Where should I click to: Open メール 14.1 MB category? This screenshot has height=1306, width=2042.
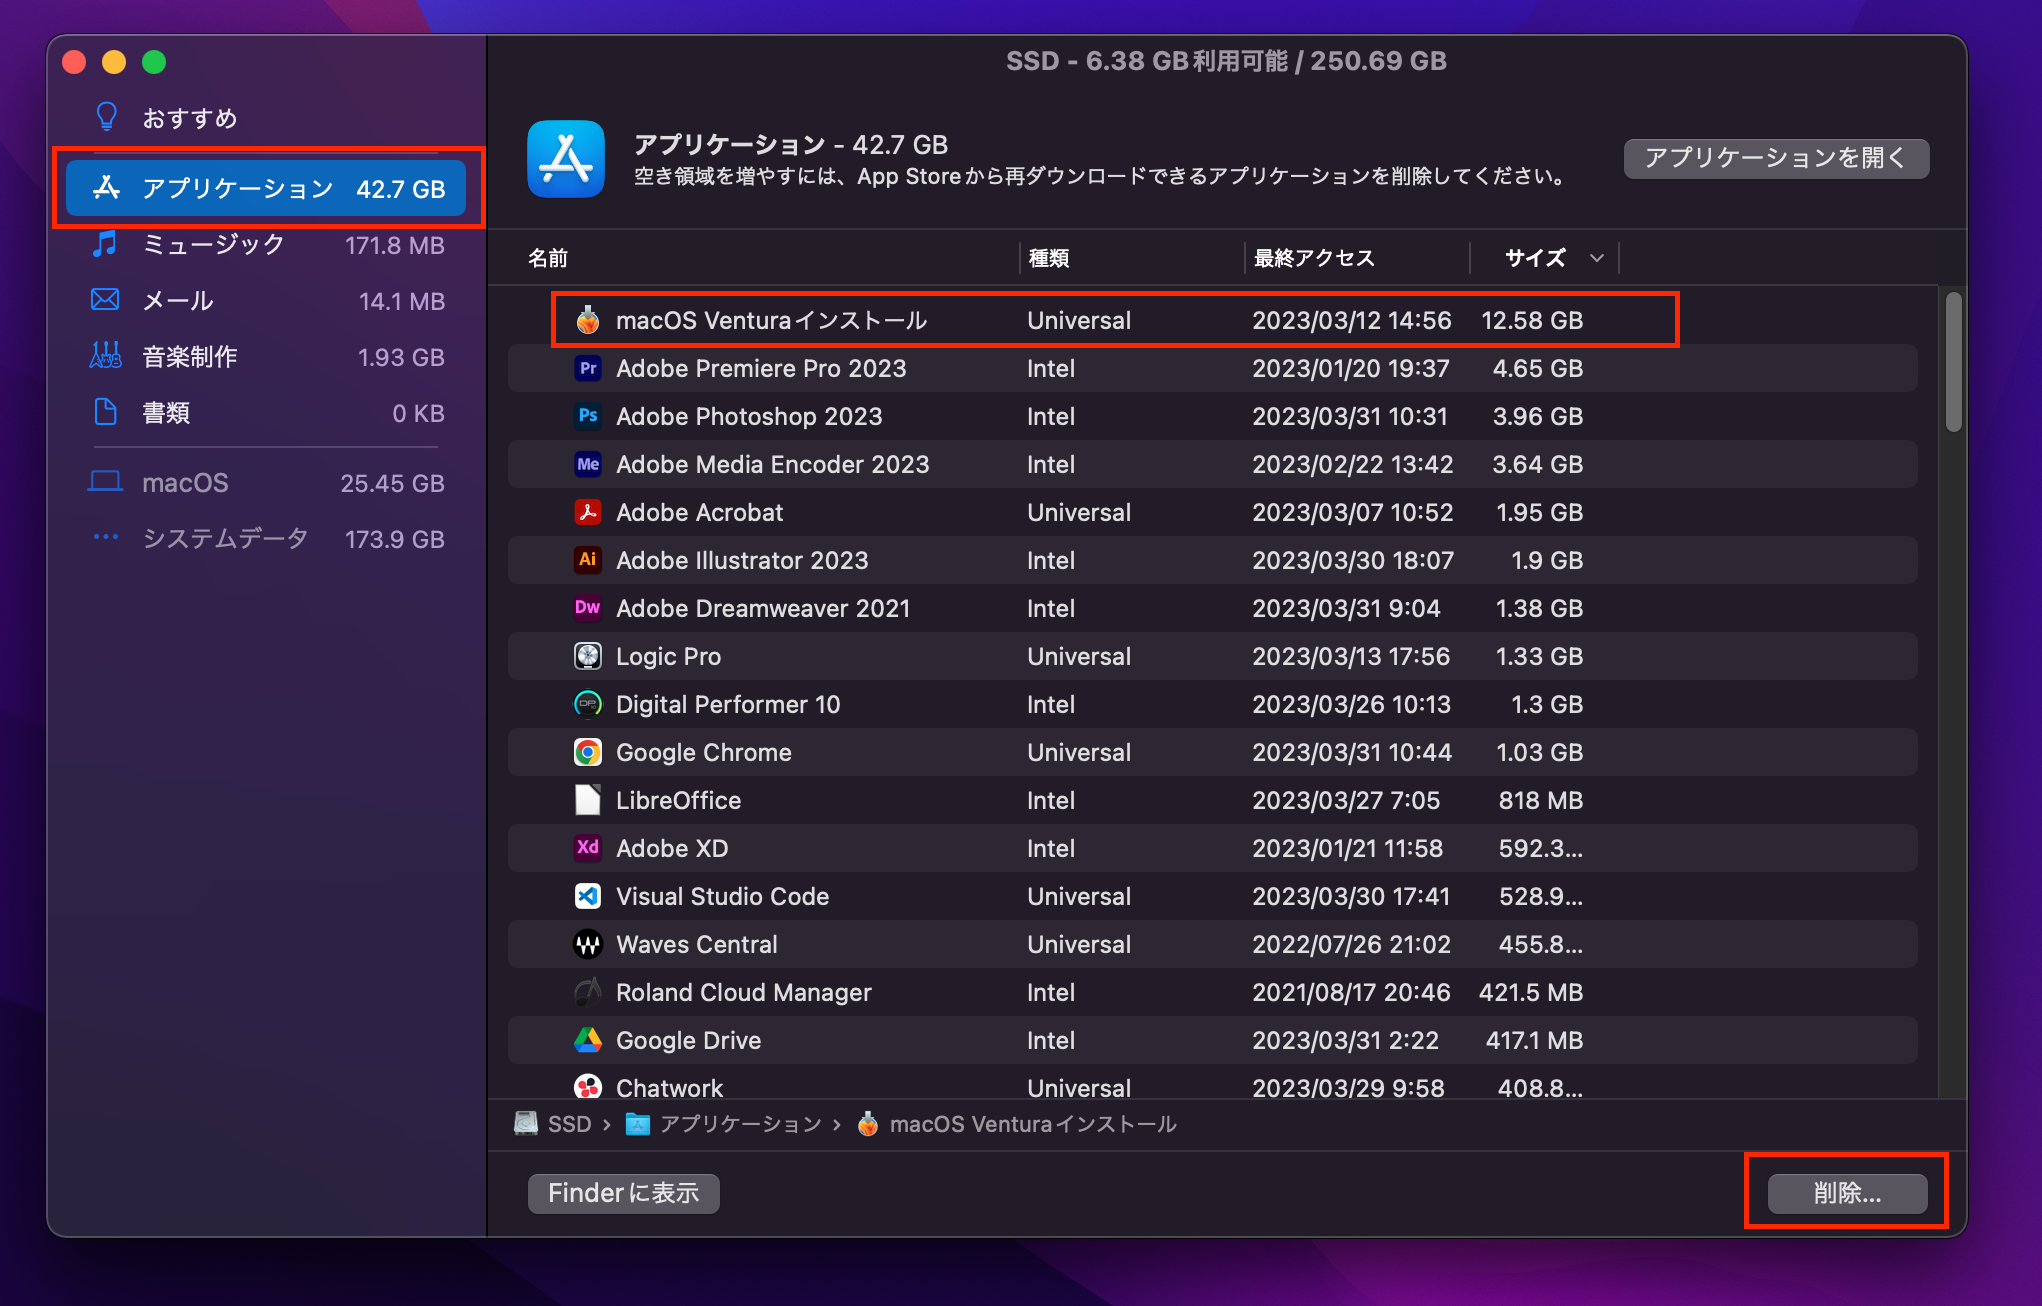[x=266, y=301]
